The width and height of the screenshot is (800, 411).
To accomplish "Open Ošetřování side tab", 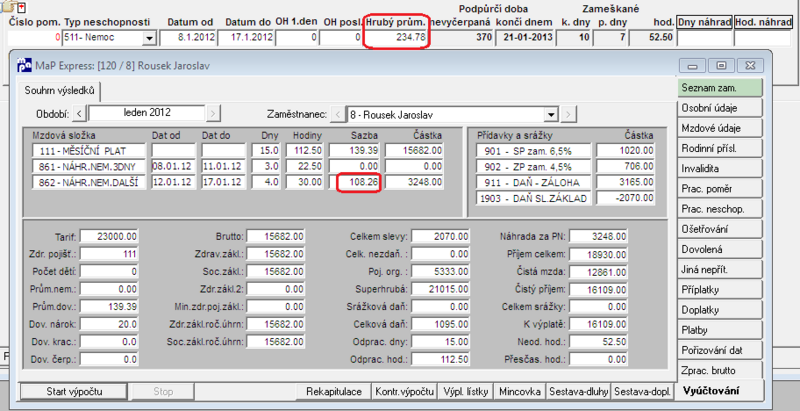I will 720,229.
